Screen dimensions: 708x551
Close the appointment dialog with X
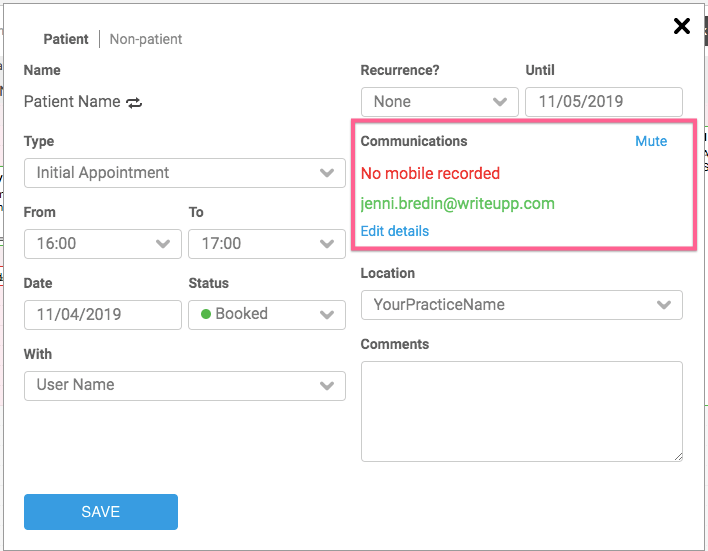click(x=682, y=26)
